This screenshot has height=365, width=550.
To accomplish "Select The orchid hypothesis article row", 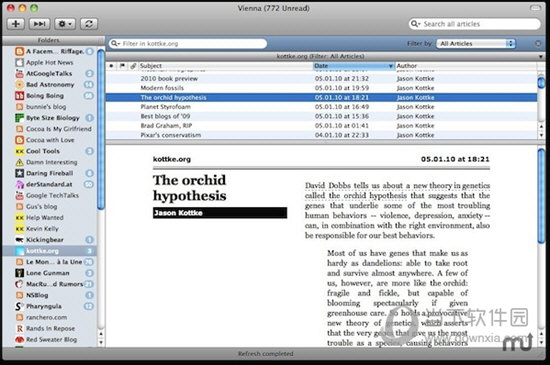I will pos(321,97).
